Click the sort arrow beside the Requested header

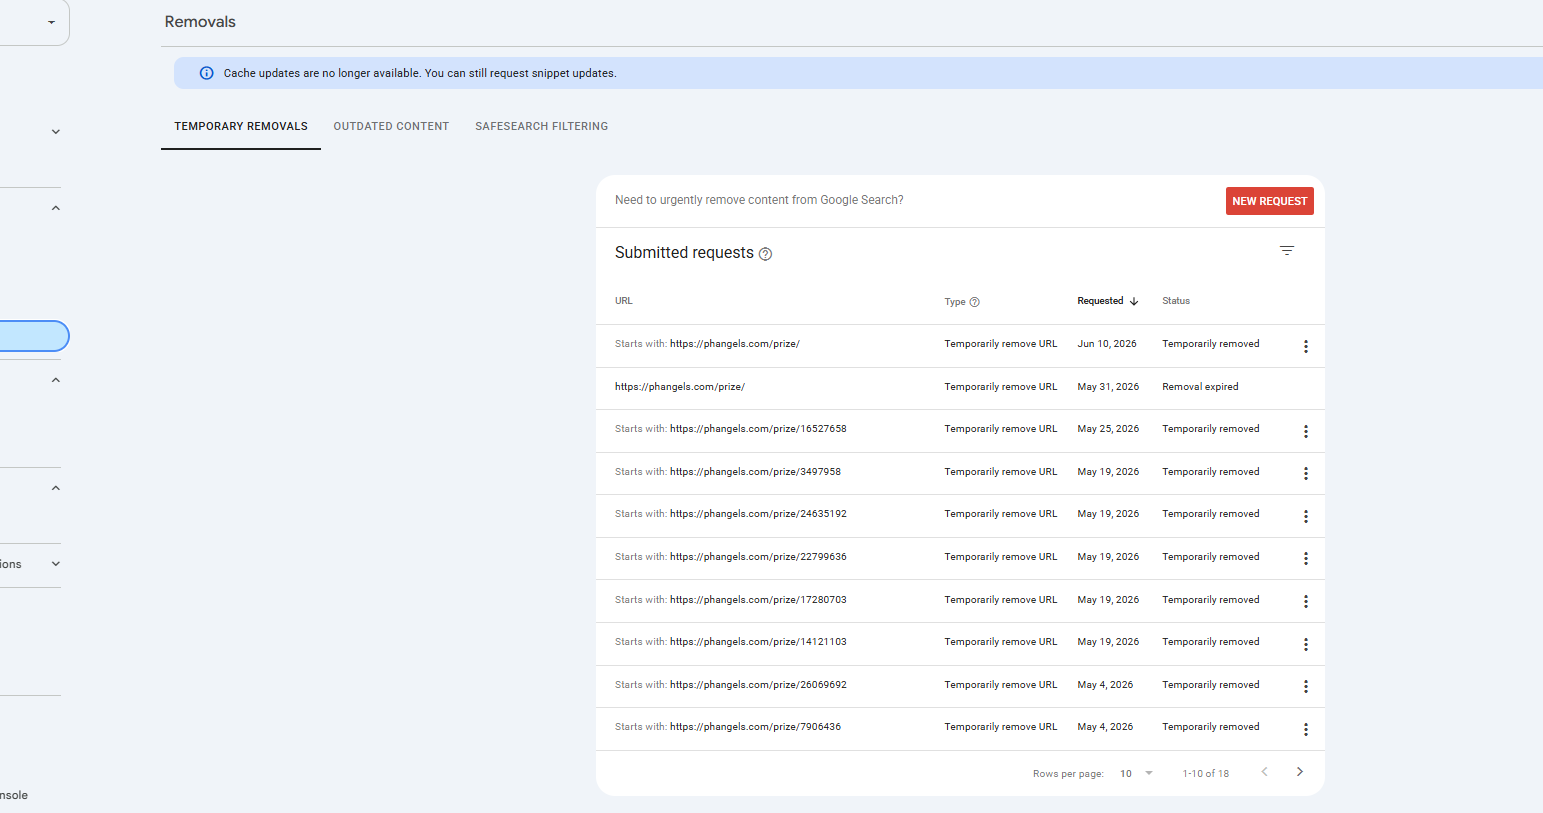(1134, 301)
